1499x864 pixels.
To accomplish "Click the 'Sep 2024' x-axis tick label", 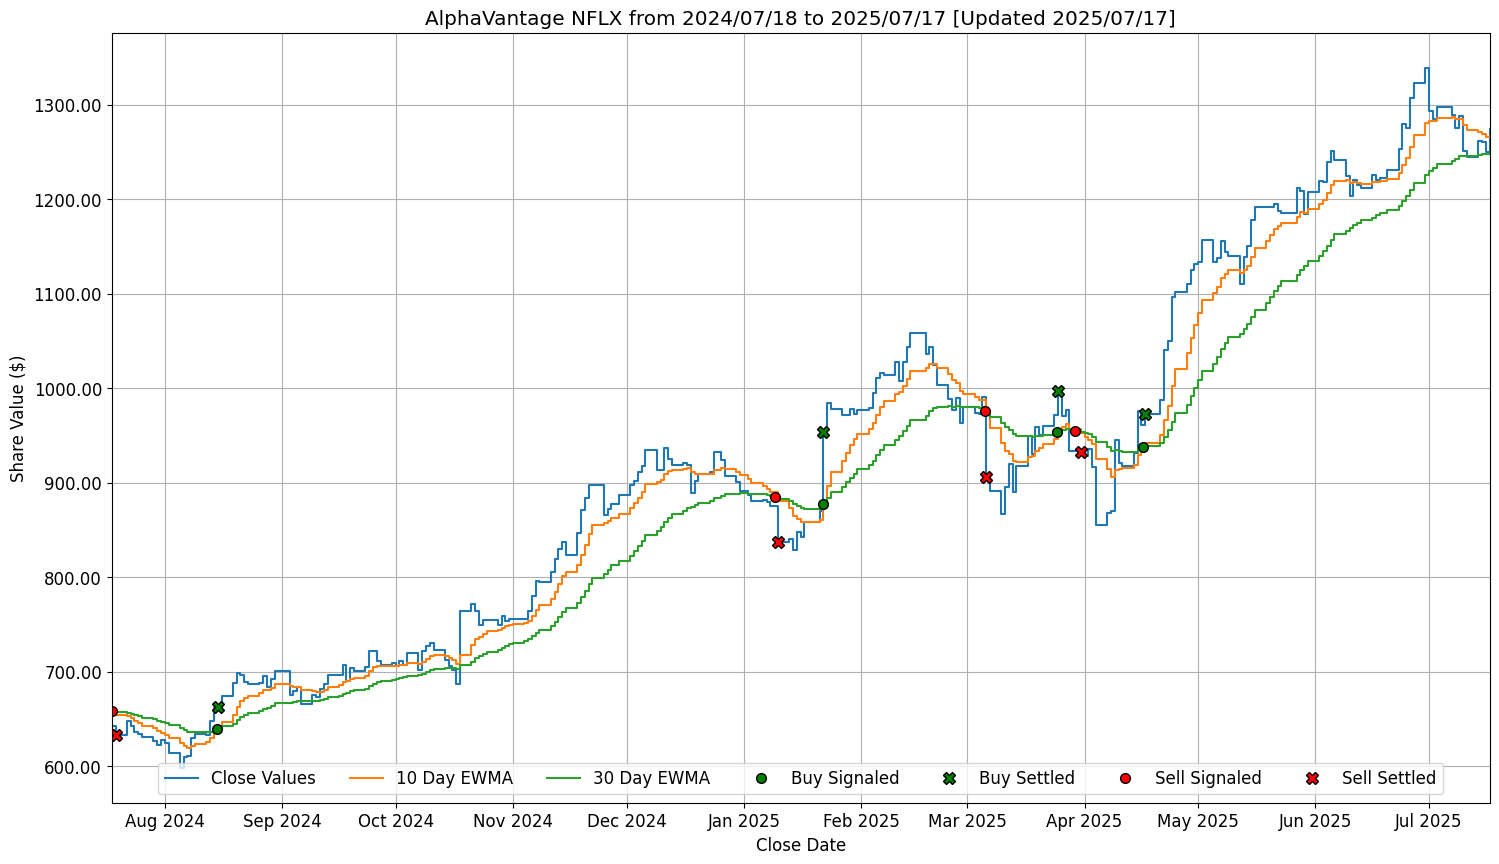I will point(282,821).
